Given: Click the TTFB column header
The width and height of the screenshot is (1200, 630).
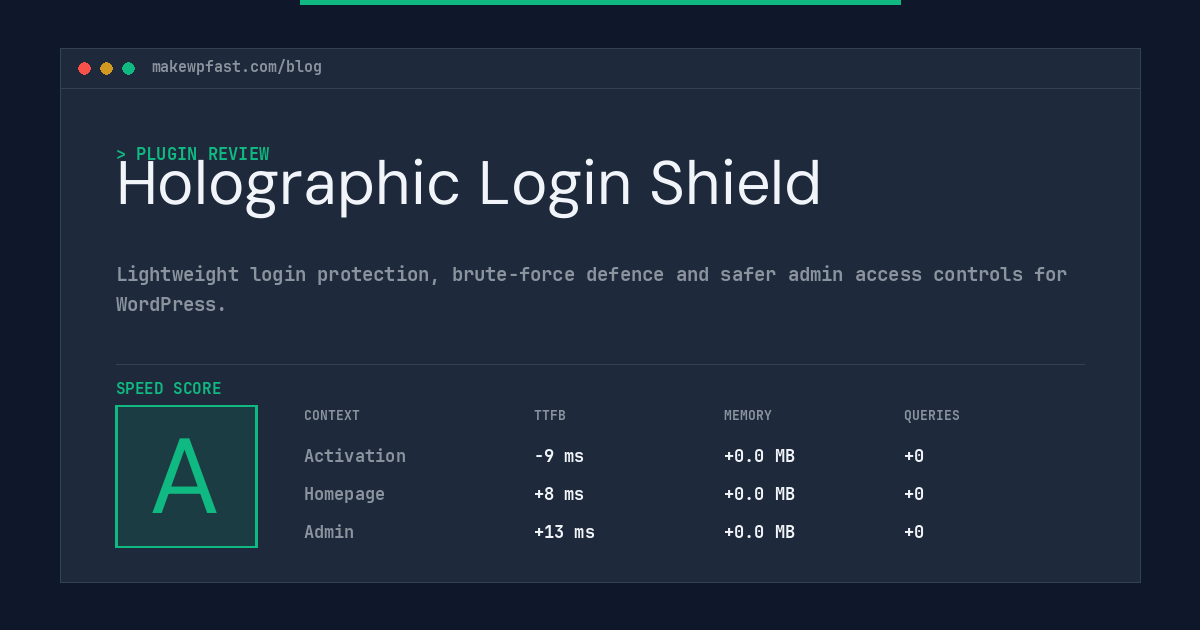Looking at the screenshot, I should point(550,416).
